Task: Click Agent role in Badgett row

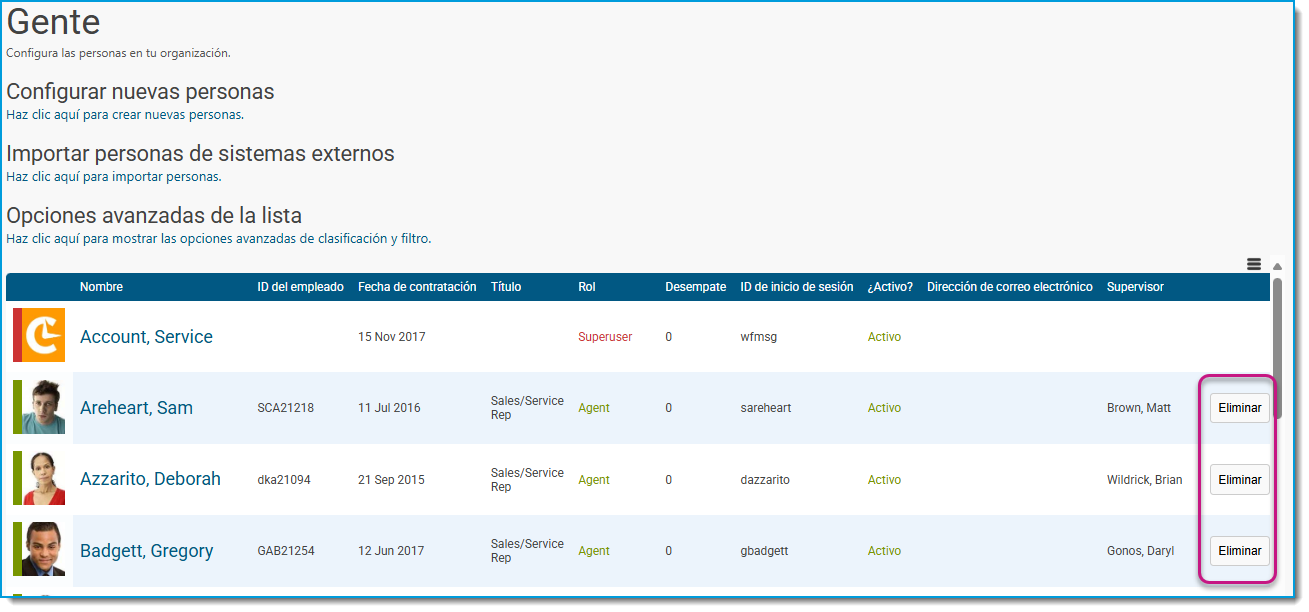Action: click(x=594, y=551)
